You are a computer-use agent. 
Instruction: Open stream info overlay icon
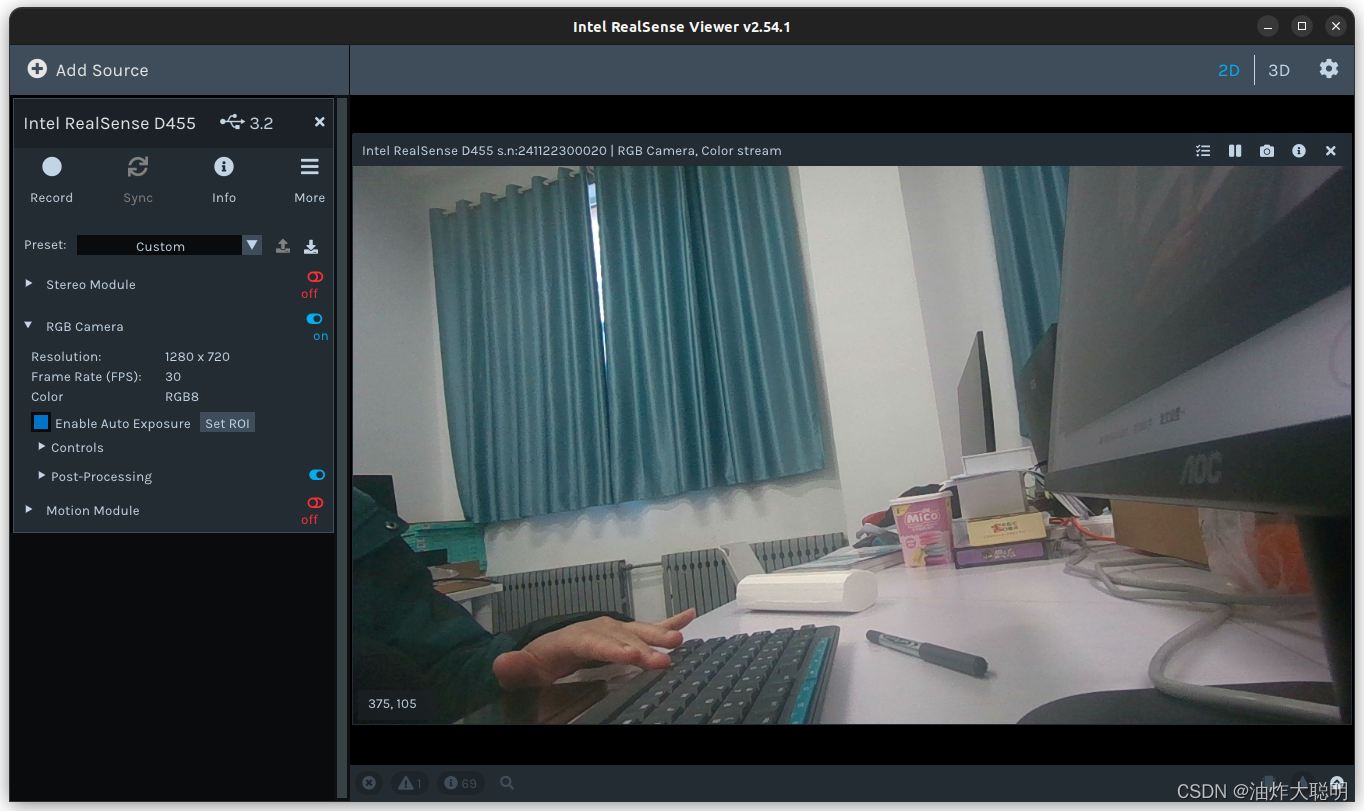[1299, 150]
